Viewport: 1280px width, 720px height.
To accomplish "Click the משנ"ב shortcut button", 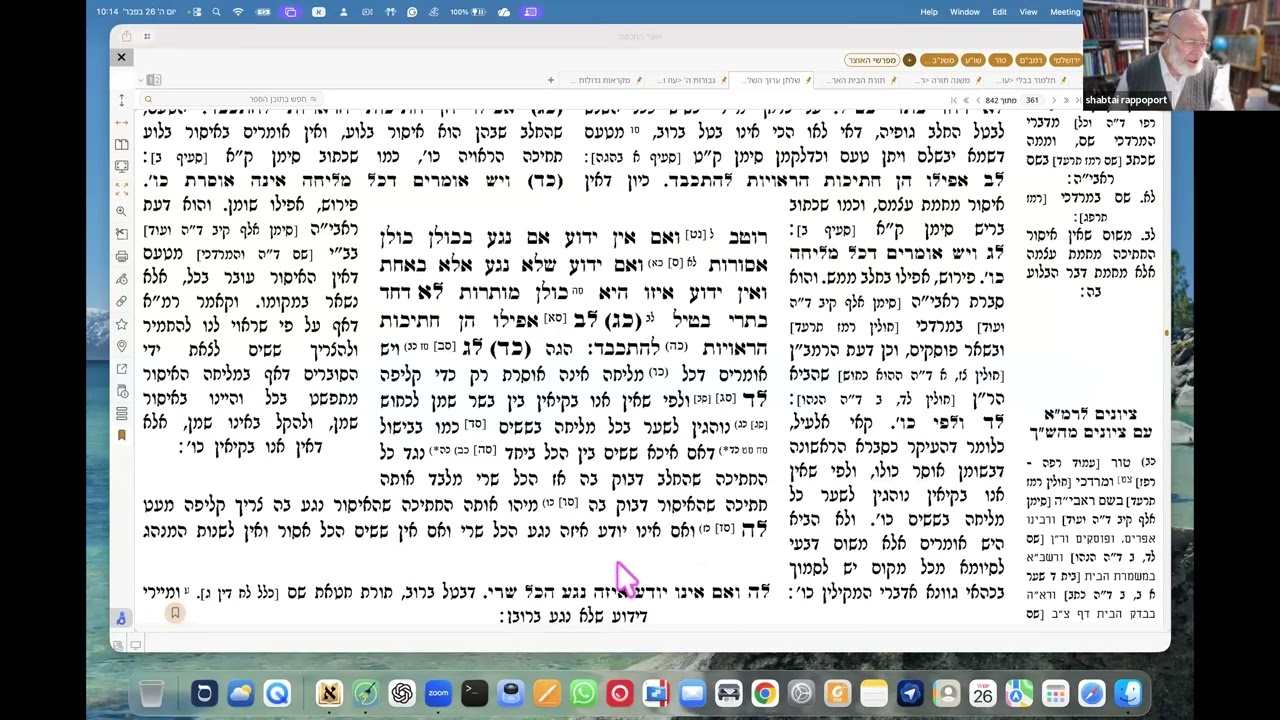I will coord(939,60).
